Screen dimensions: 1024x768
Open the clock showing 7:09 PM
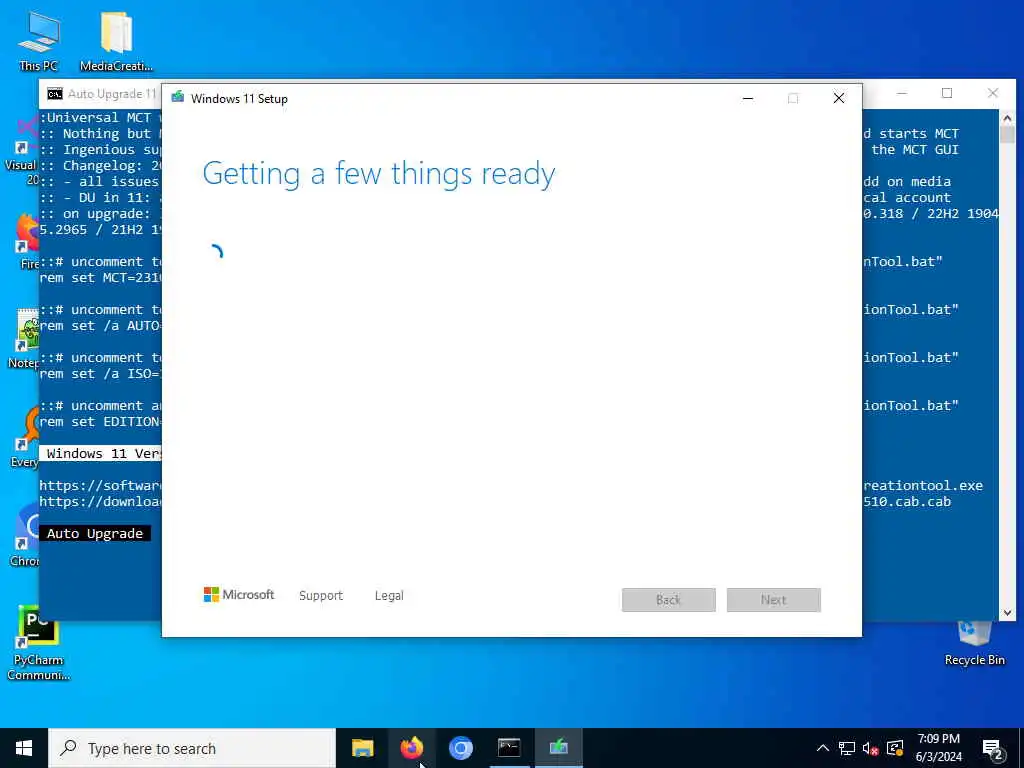click(x=938, y=748)
